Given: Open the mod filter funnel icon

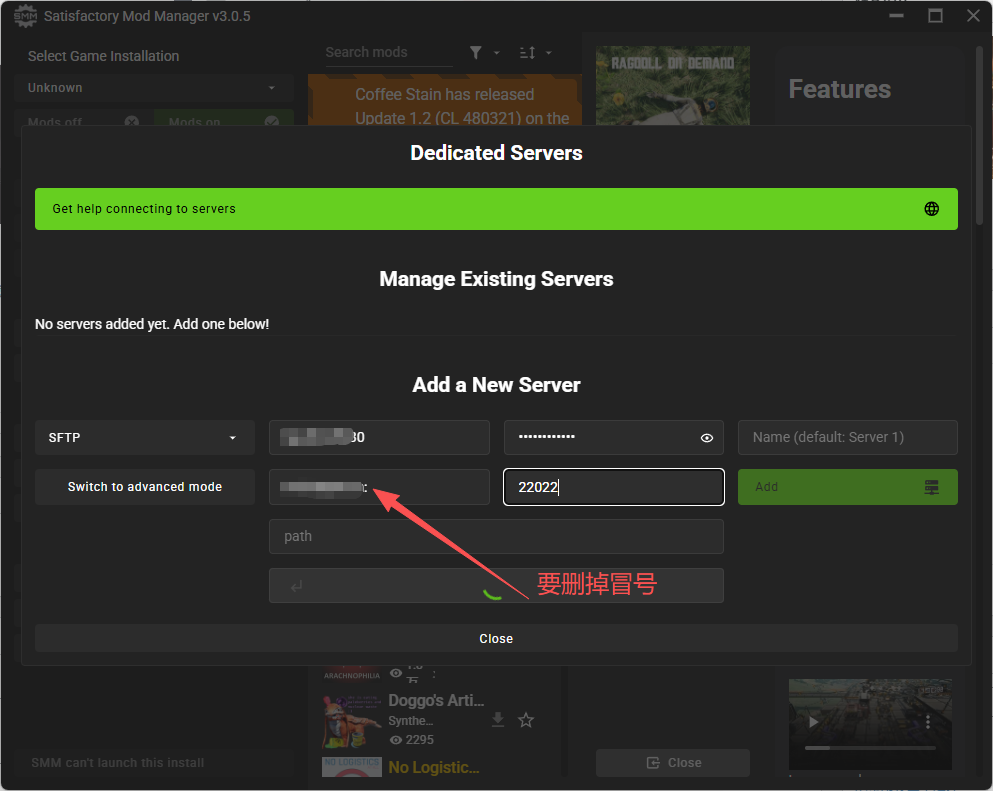Looking at the screenshot, I should [x=476, y=53].
